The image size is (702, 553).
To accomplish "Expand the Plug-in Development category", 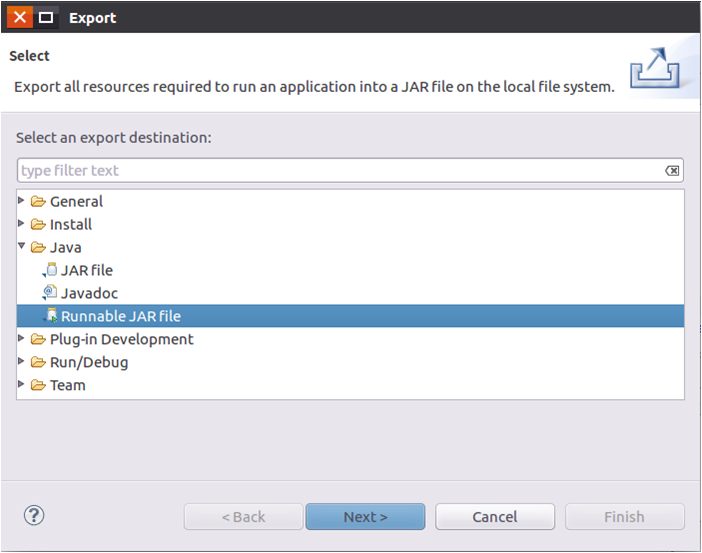I will click(22, 339).
